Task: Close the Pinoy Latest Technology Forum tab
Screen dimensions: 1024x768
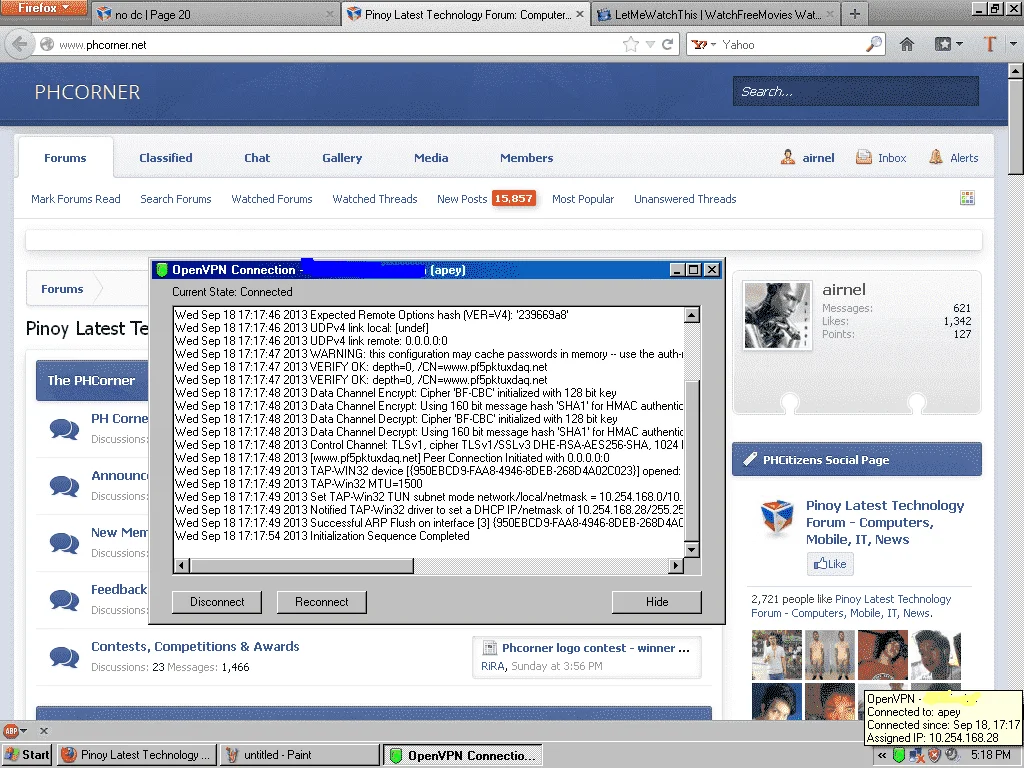Action: pyautogui.click(x=580, y=14)
